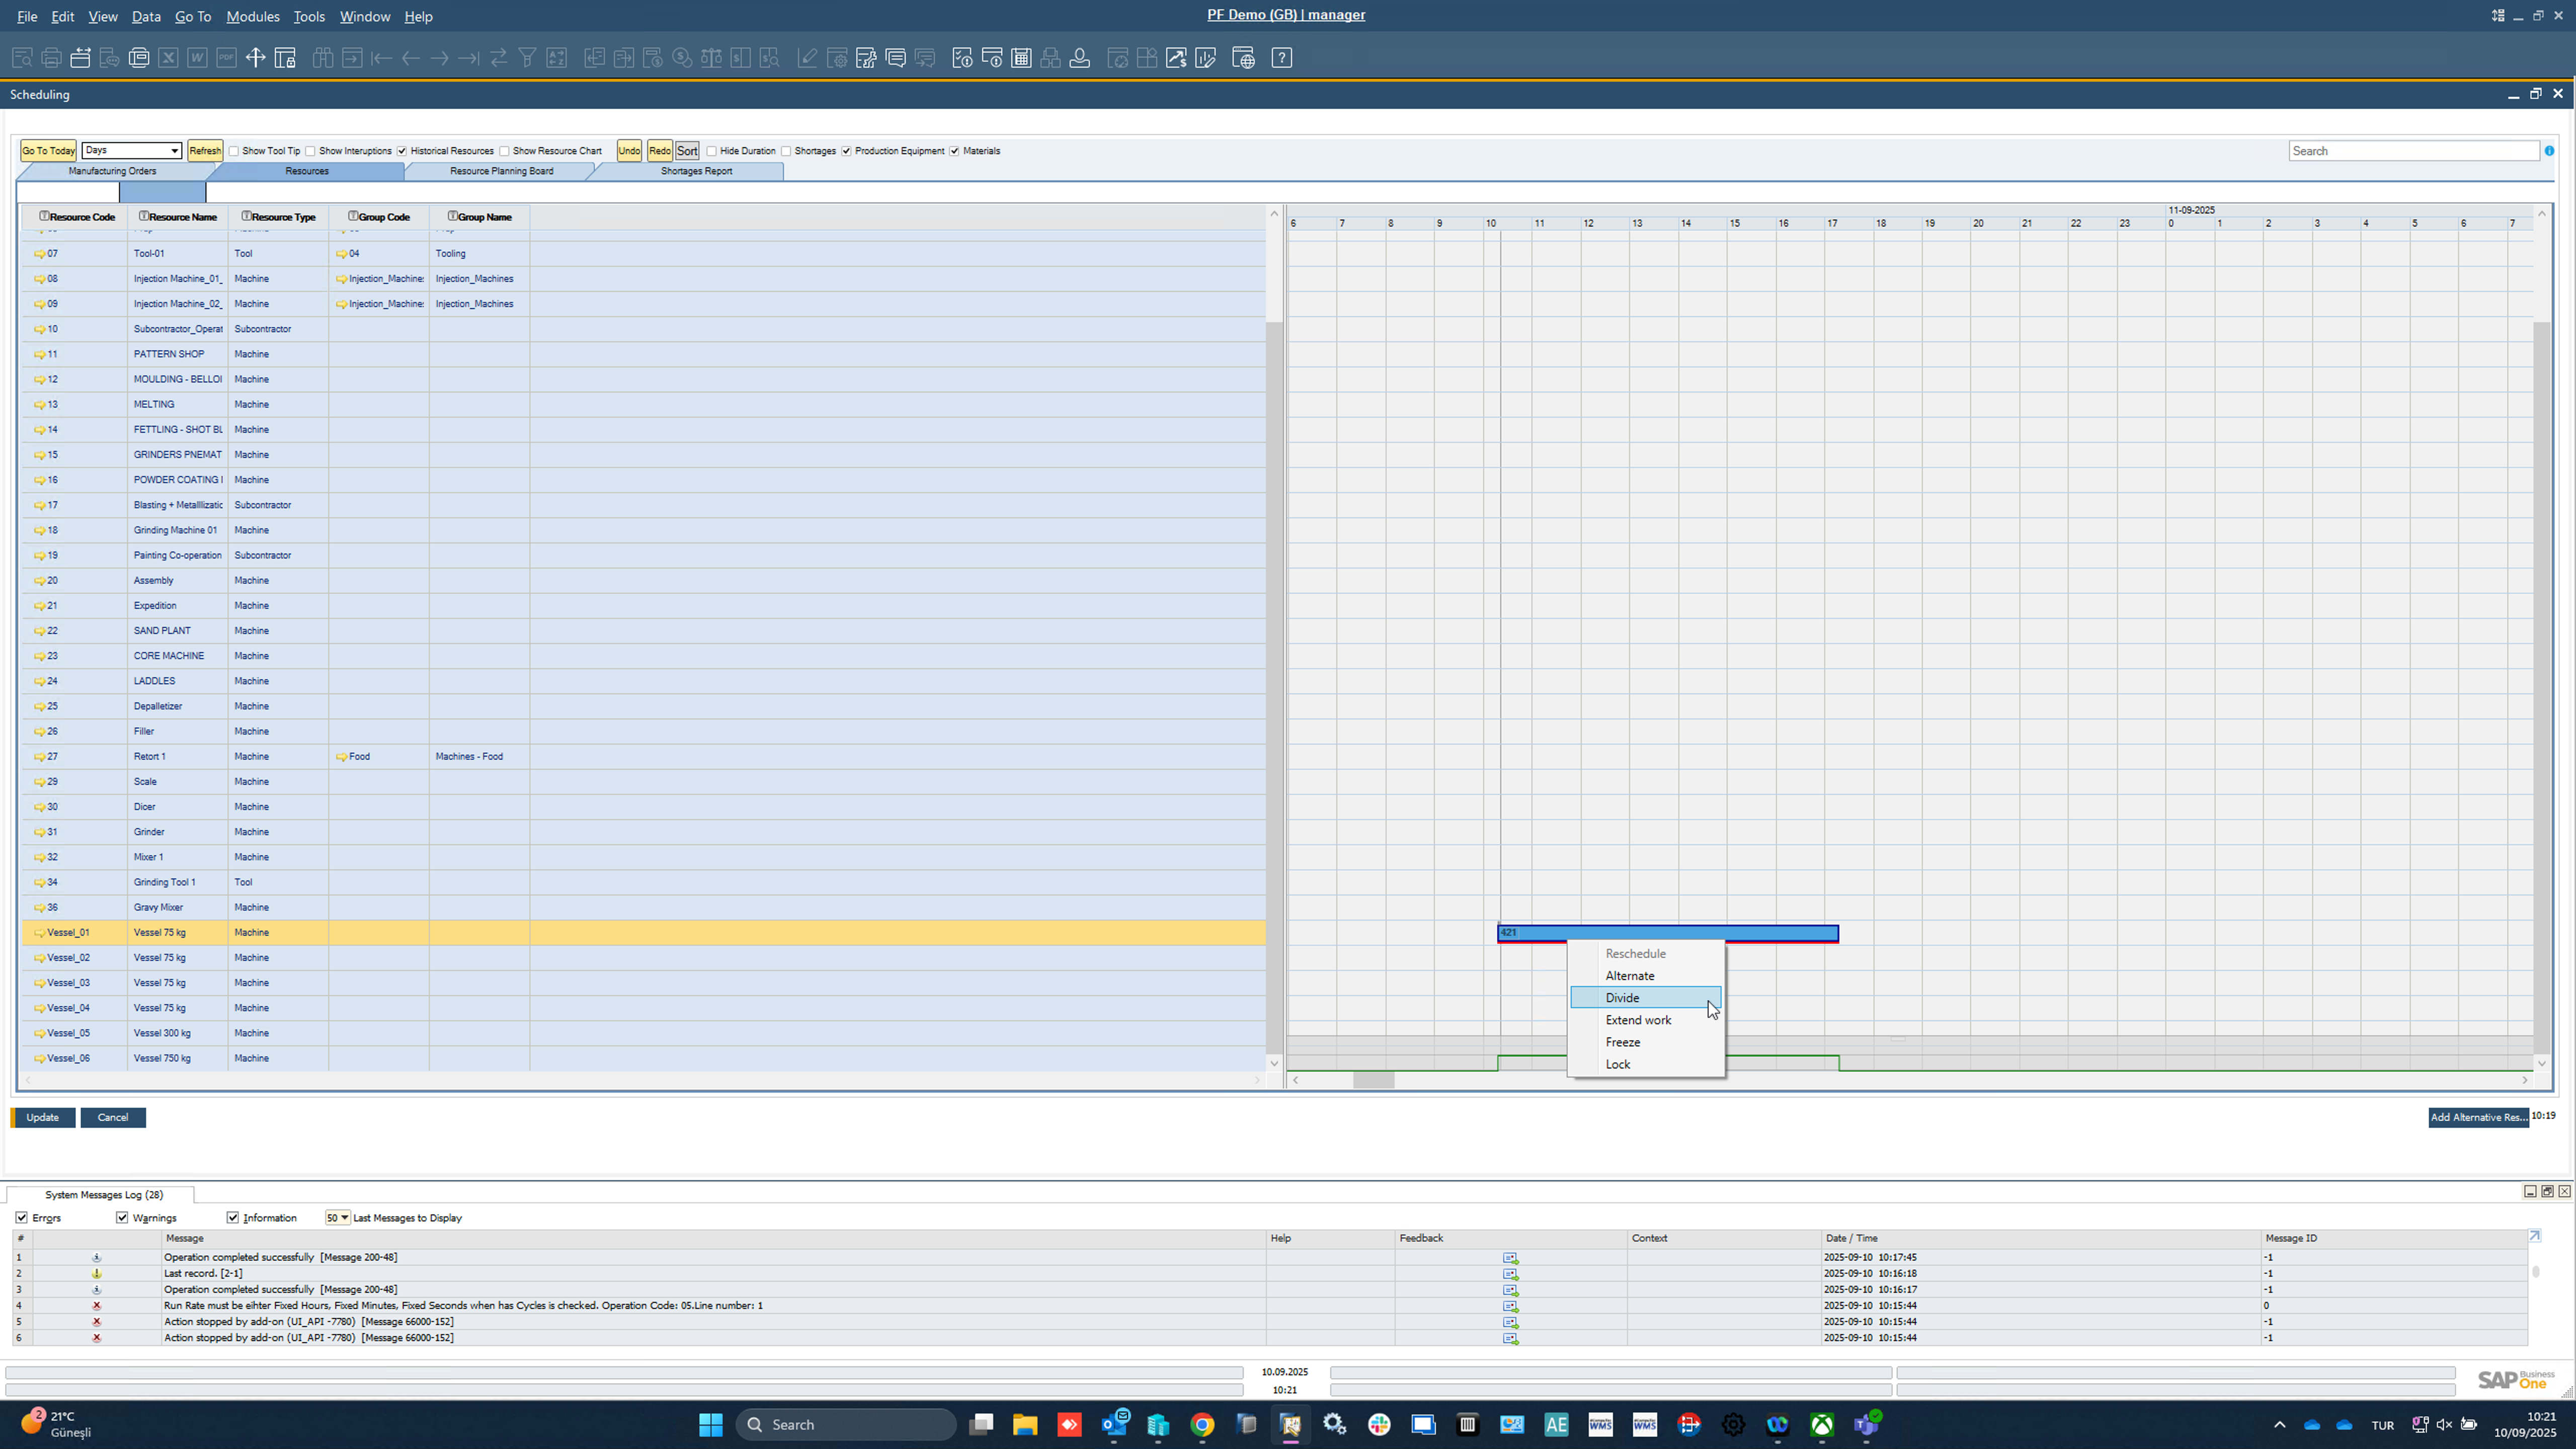Uncheck Historical Resources checkbox

pos(402,151)
